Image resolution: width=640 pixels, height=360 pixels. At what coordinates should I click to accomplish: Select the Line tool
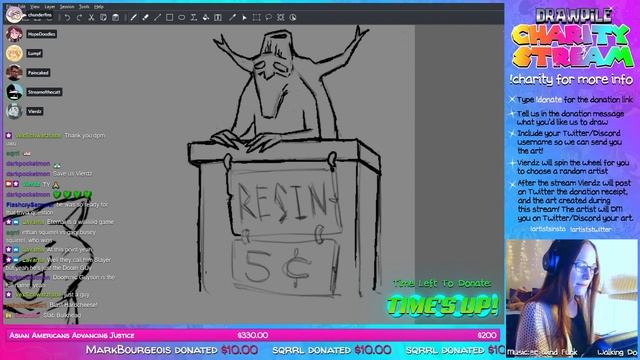click(x=158, y=18)
